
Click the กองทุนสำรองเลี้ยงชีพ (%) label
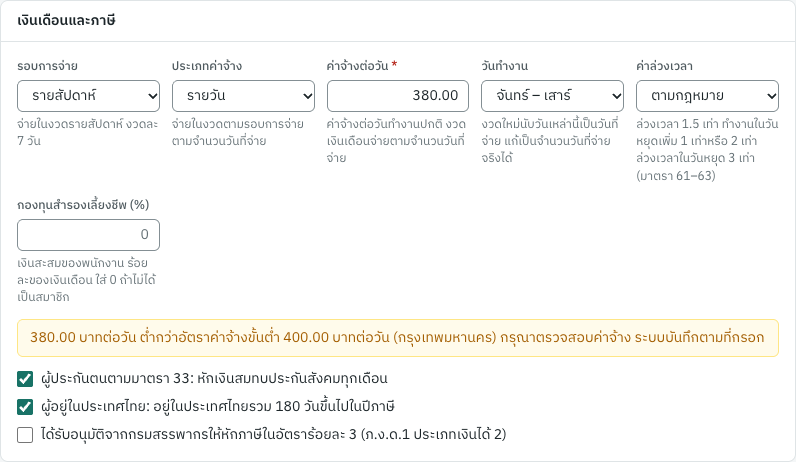83,205
